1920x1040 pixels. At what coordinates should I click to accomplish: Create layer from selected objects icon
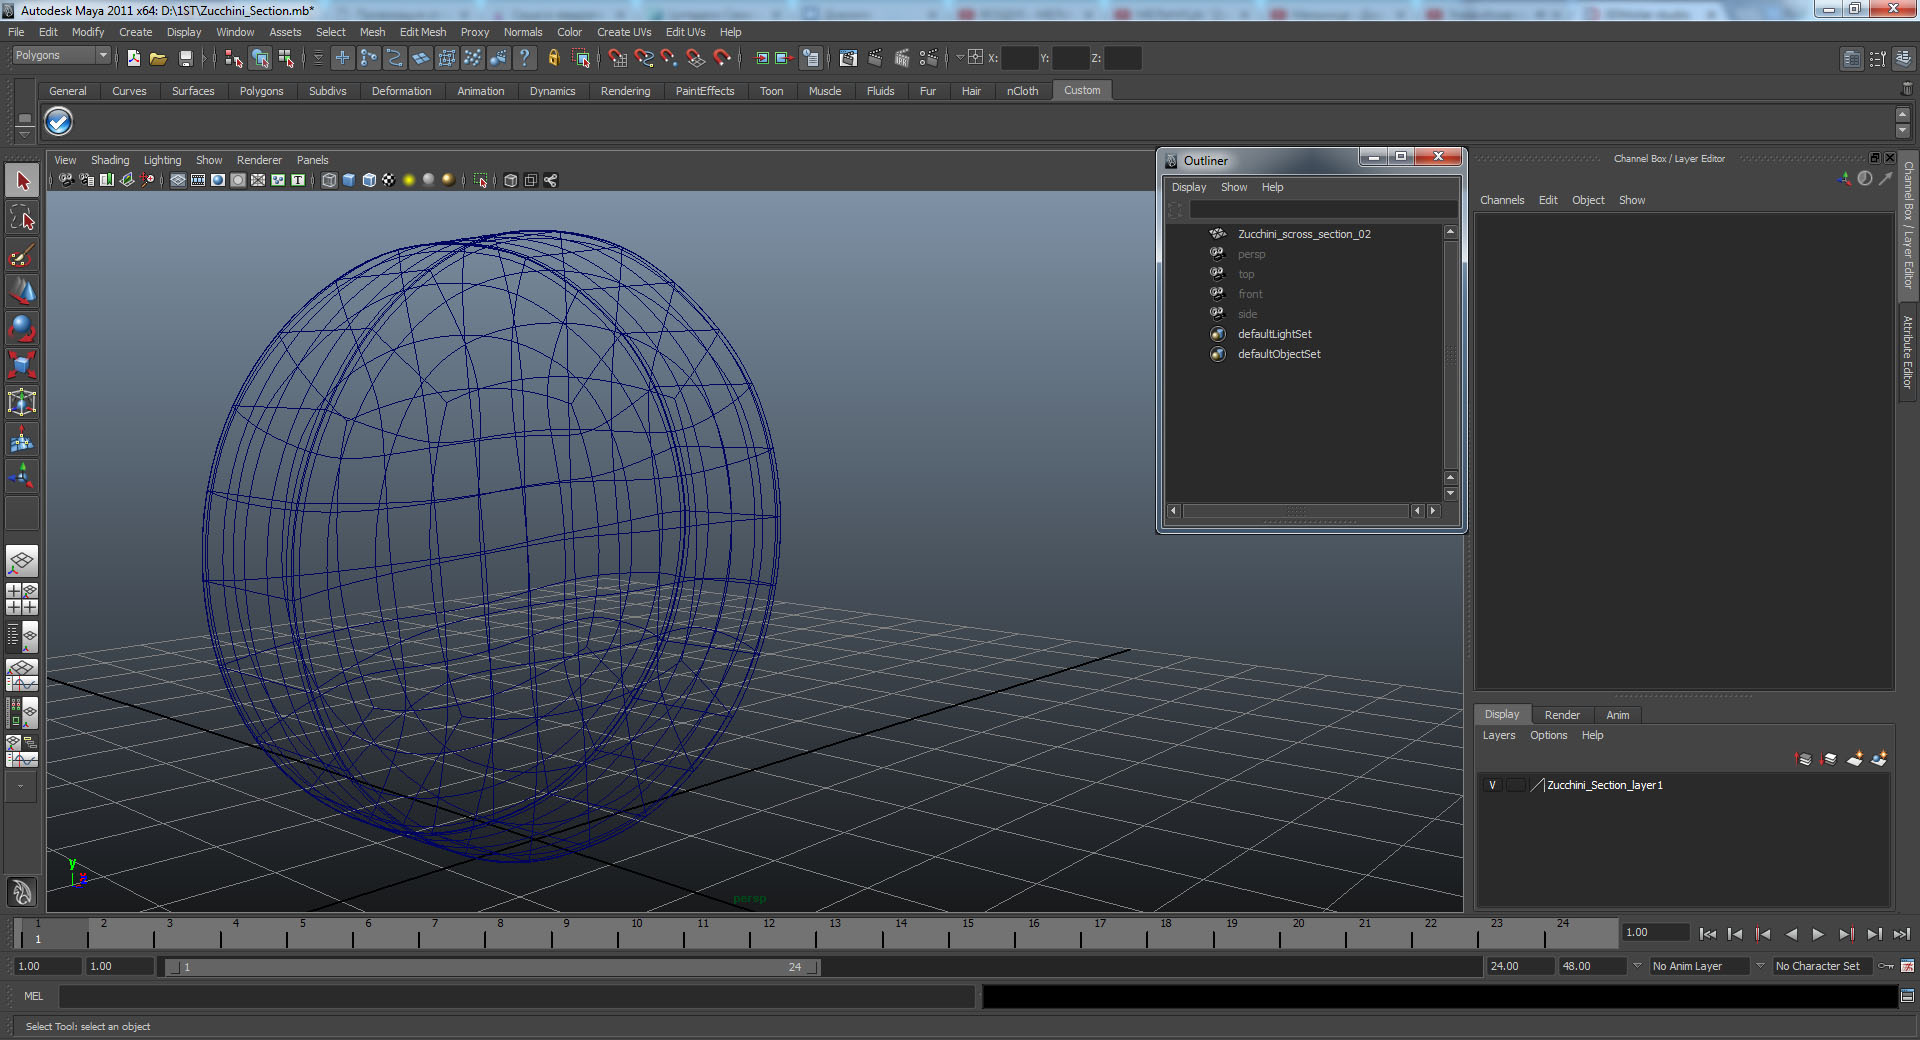[1880, 759]
